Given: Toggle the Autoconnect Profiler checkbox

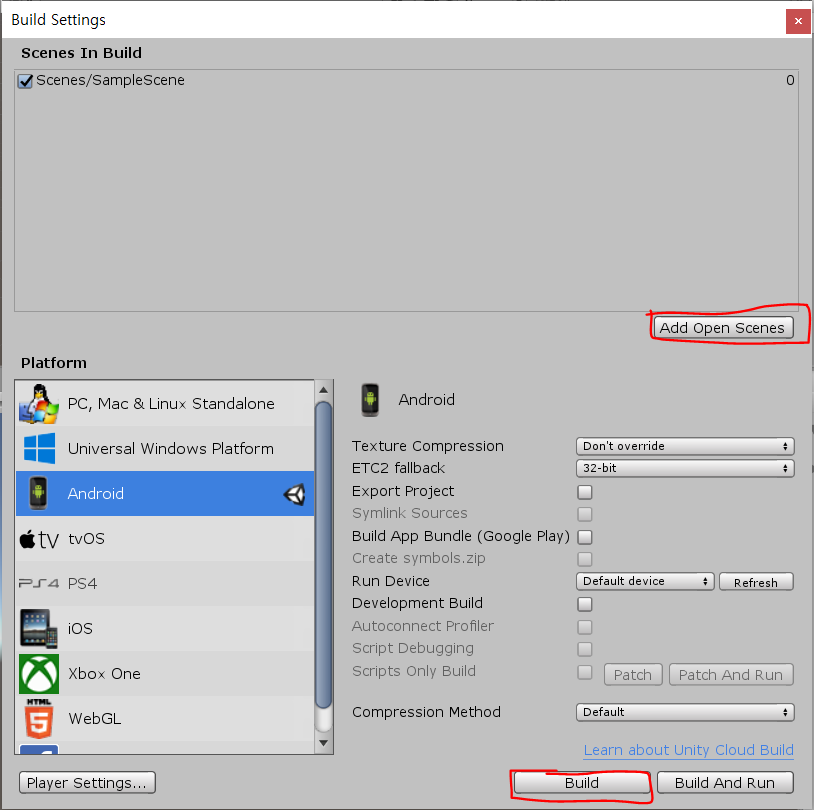Looking at the screenshot, I should tap(585, 627).
